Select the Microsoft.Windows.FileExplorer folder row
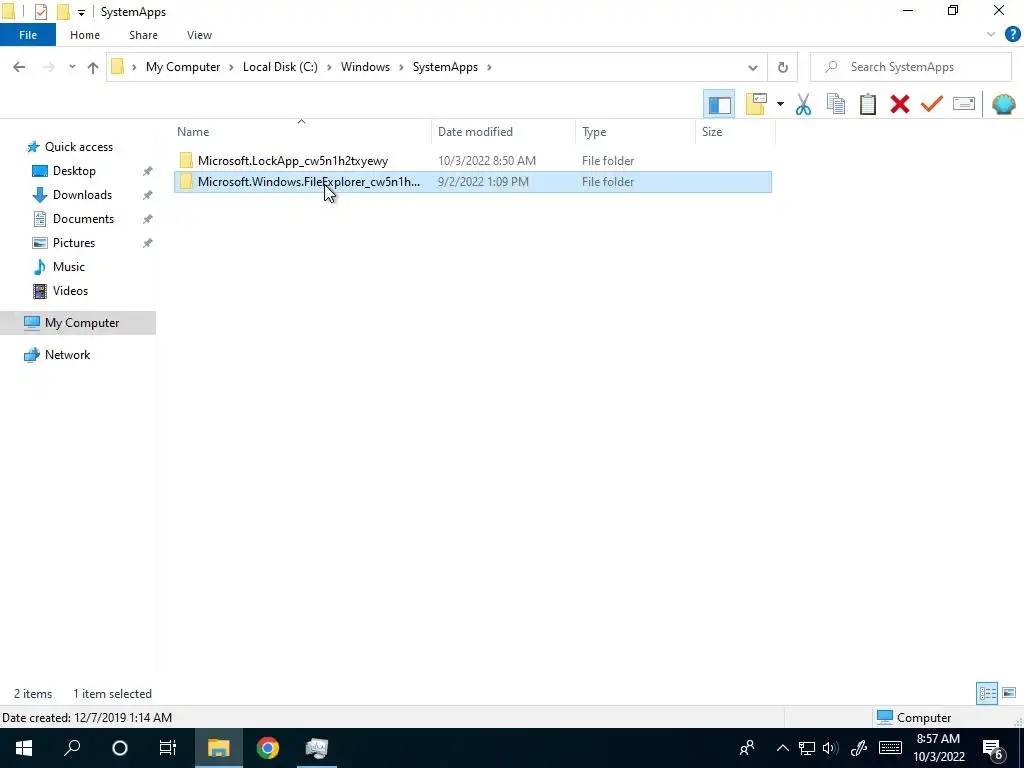1024x768 pixels. coord(473,182)
